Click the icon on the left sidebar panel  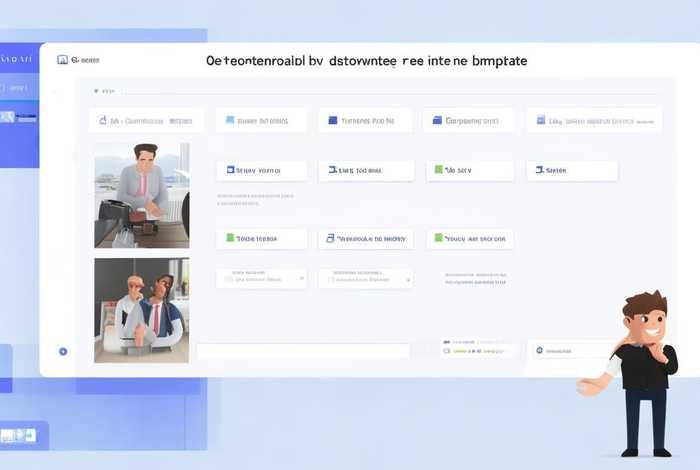(x=7, y=117)
